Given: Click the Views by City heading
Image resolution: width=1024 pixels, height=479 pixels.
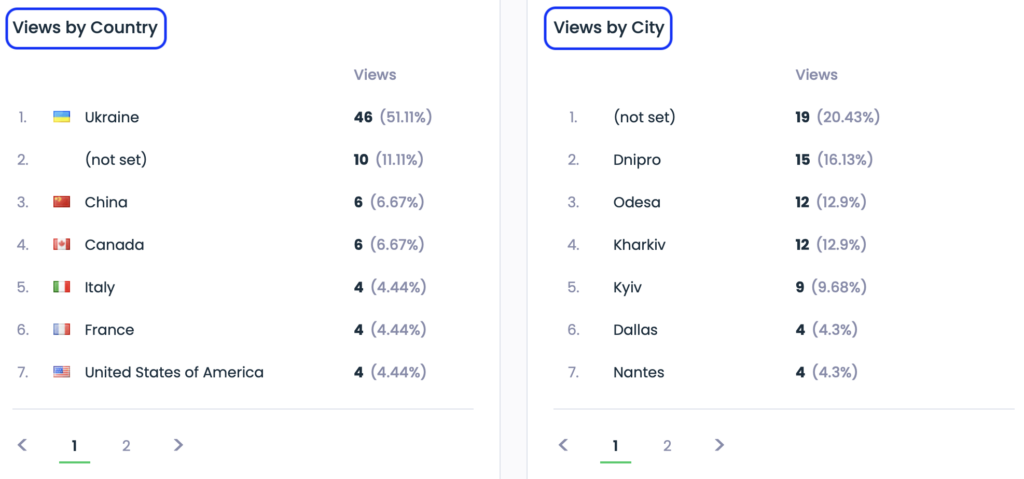Looking at the screenshot, I should coord(608,28).
